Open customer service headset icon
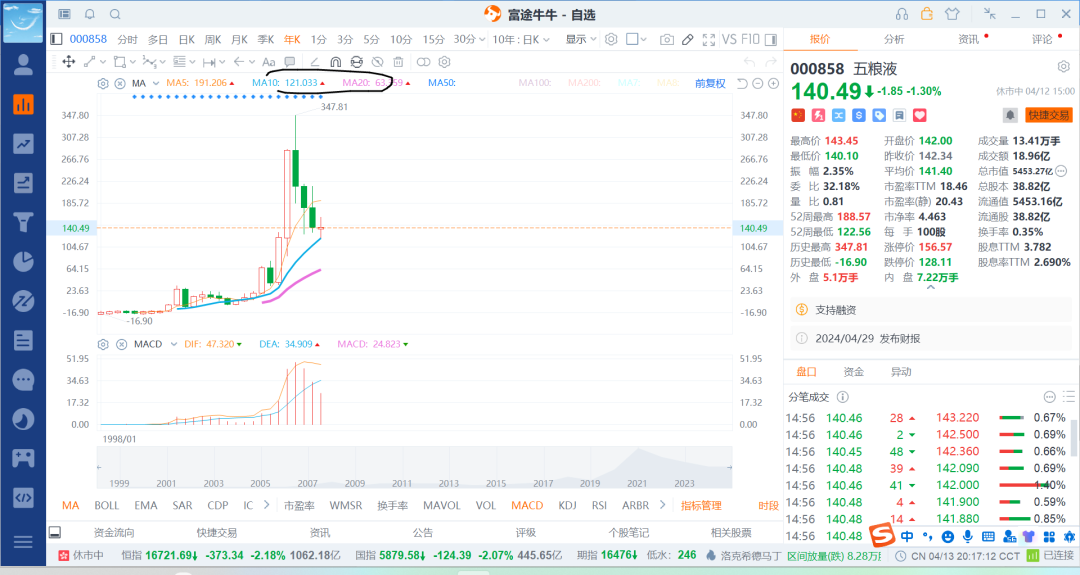The image size is (1080, 575). [902, 14]
